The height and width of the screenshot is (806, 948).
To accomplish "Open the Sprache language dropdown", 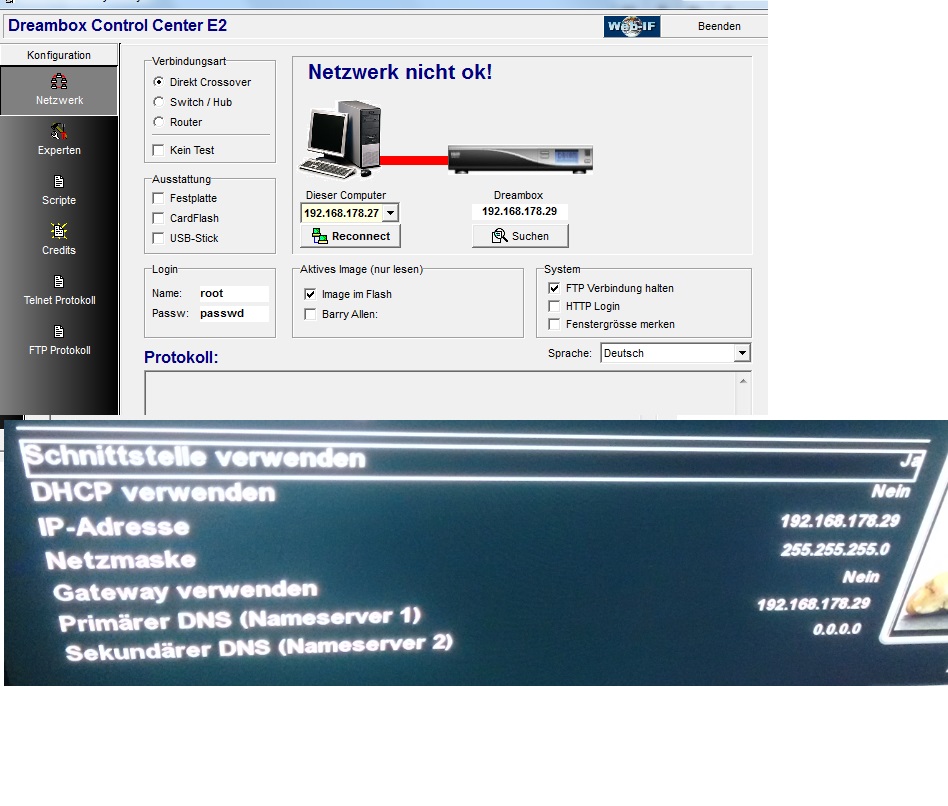I will click(742, 353).
